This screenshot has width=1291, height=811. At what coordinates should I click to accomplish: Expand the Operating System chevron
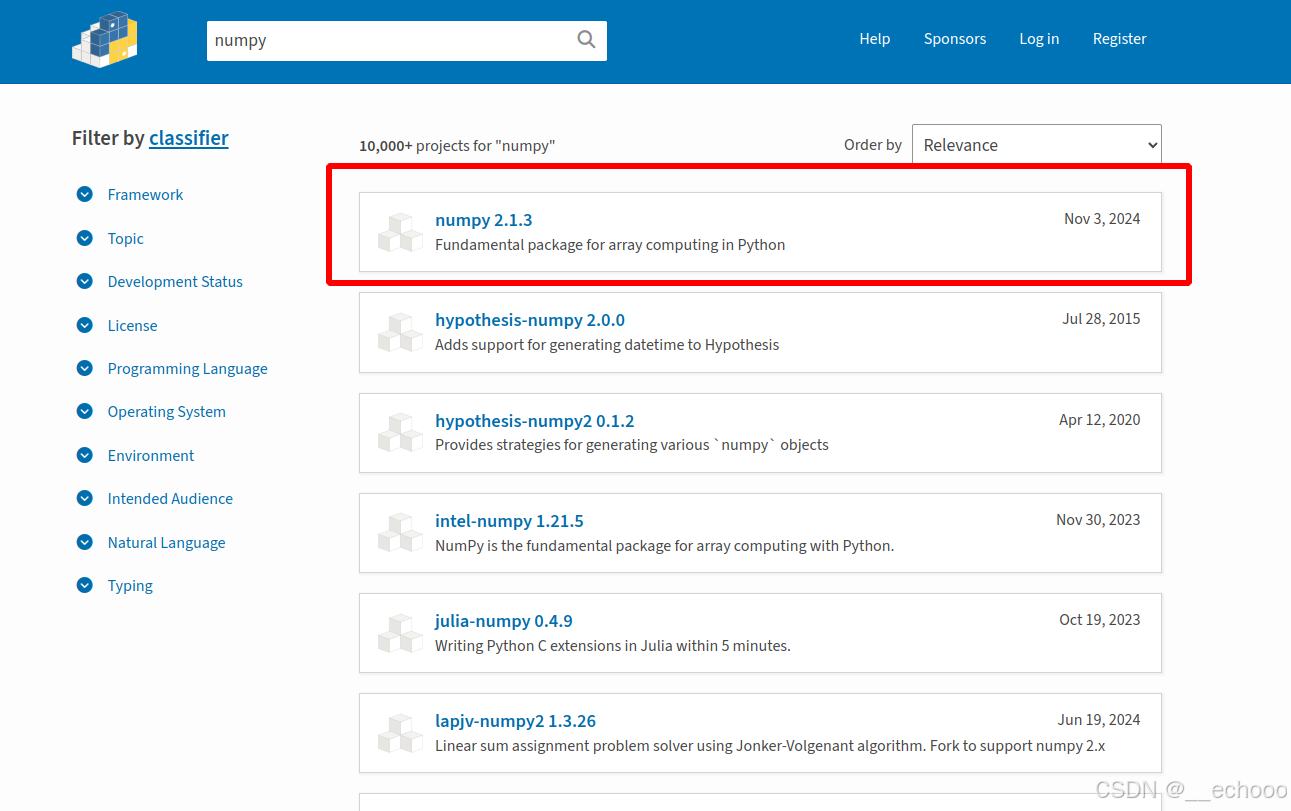click(x=85, y=411)
